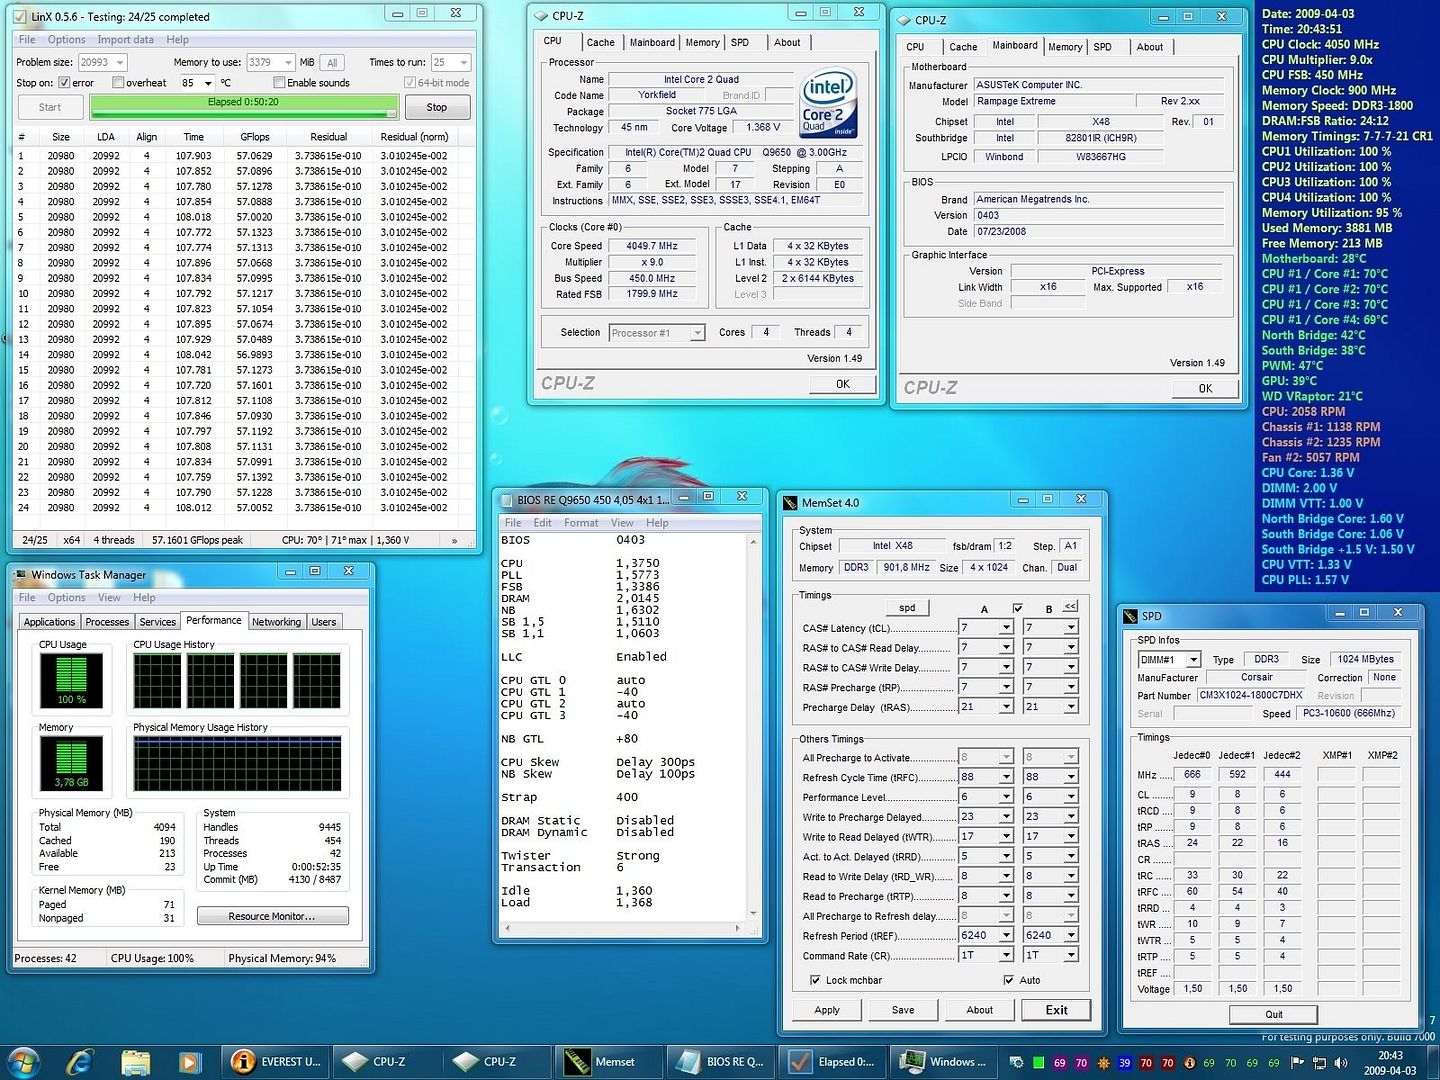1440x1080 pixels.
Task: Click the MemSet << collapse button
Action: tap(1070, 606)
